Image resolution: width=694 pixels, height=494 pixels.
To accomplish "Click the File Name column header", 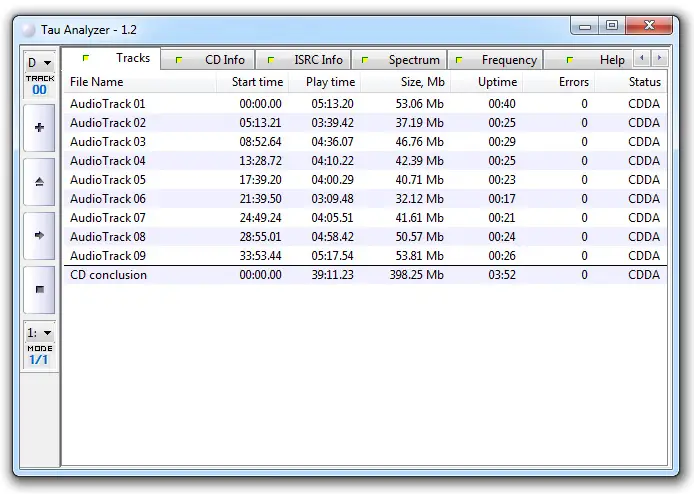I will coord(140,82).
